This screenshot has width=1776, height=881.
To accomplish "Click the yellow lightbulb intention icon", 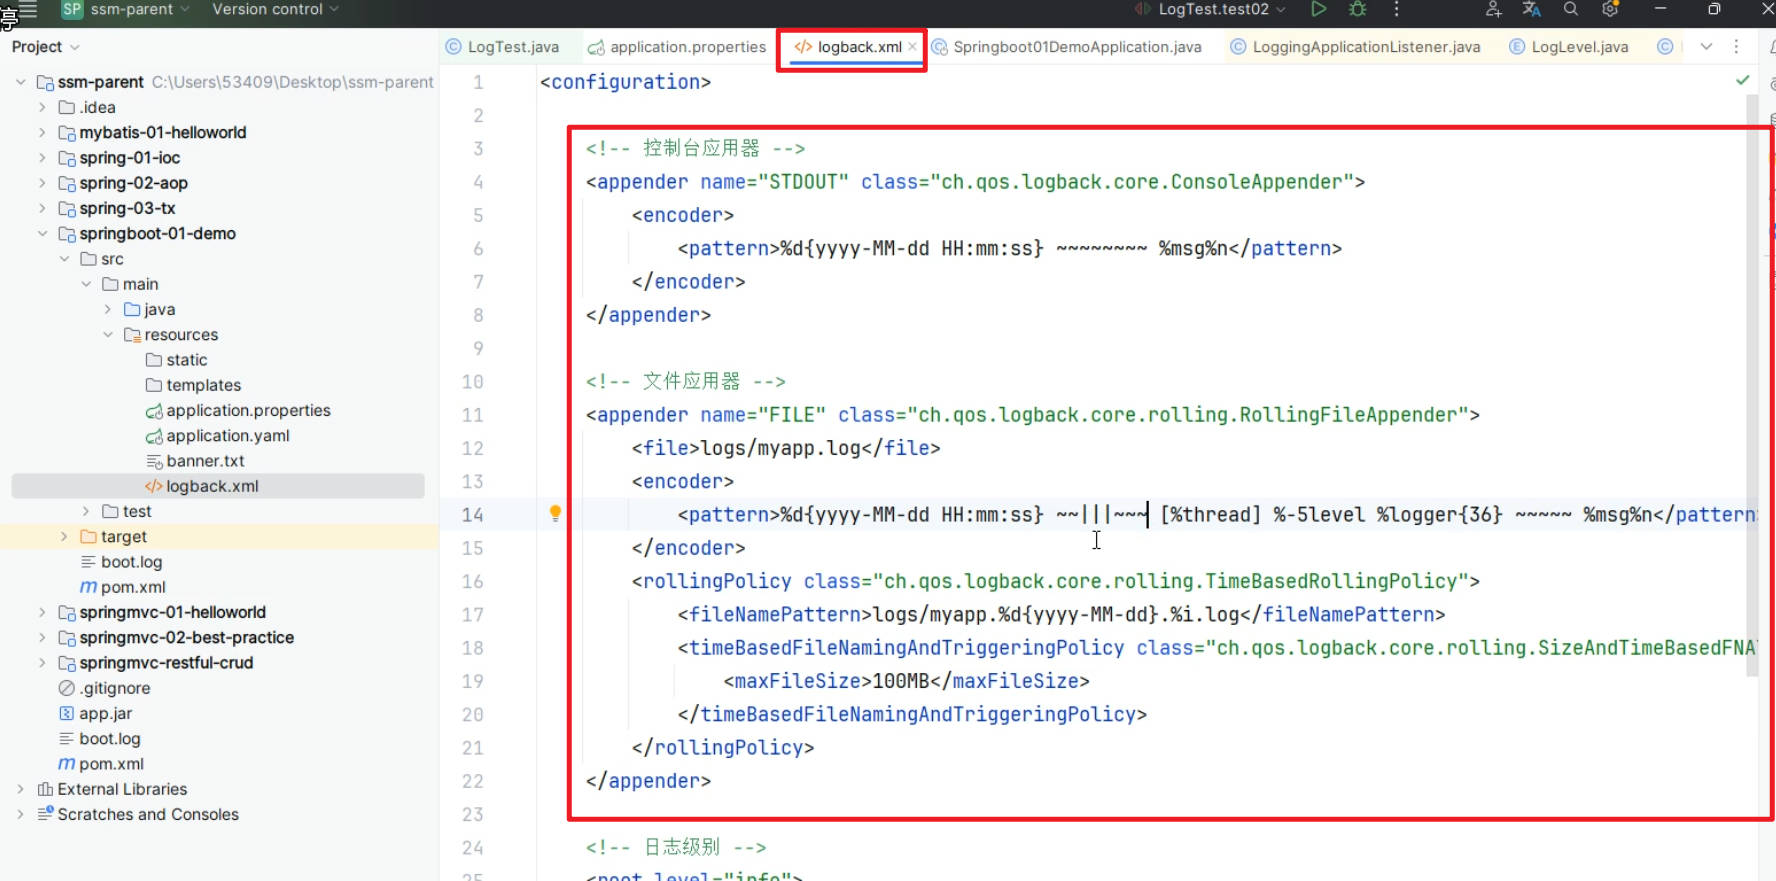I will pyautogui.click(x=555, y=513).
